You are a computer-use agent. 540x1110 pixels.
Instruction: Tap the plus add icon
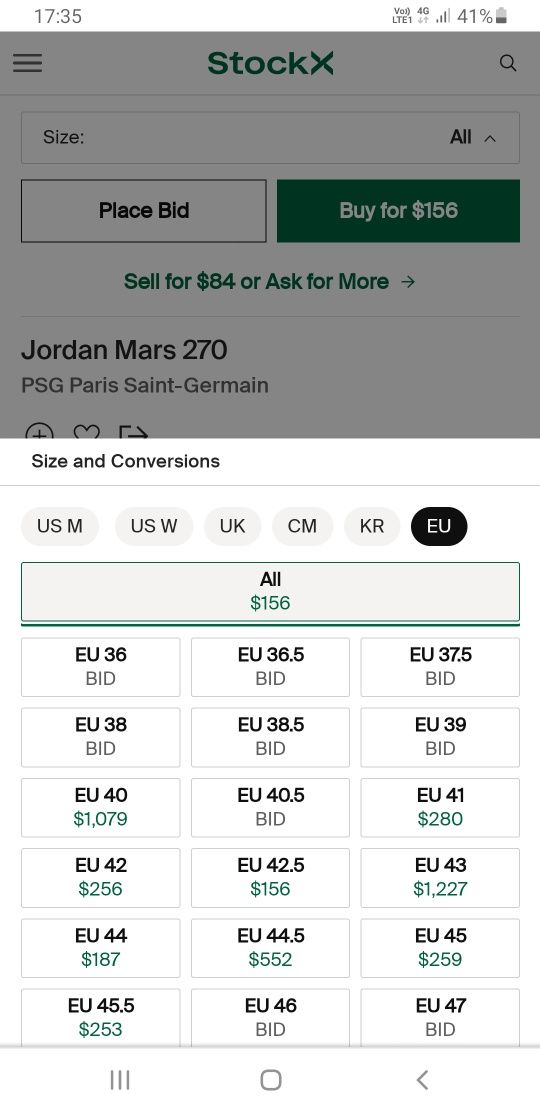(40, 431)
